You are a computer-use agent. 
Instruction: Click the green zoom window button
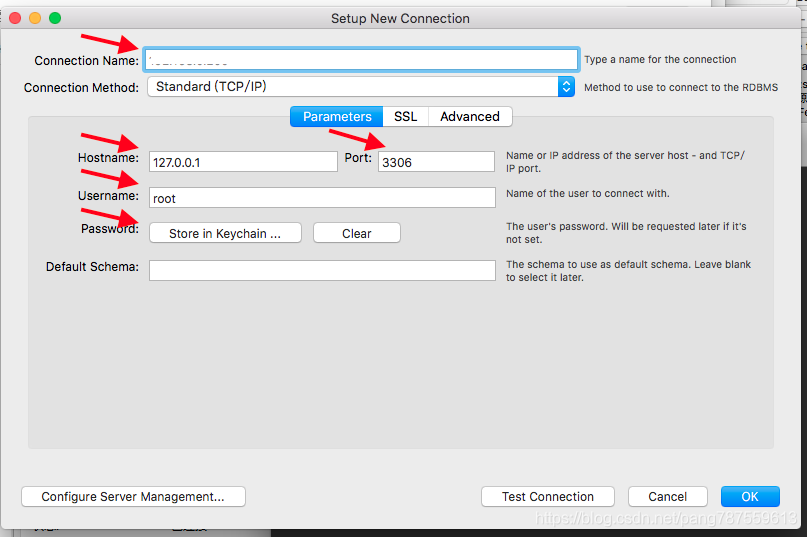point(55,19)
